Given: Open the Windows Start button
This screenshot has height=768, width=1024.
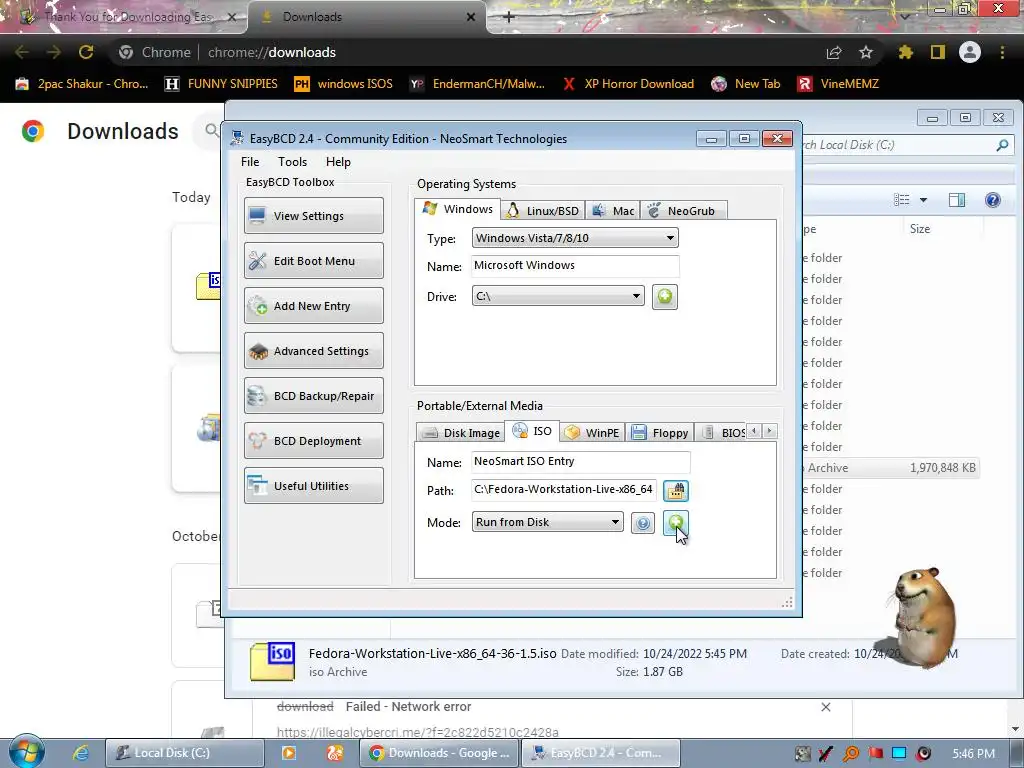Looking at the screenshot, I should click(25, 752).
